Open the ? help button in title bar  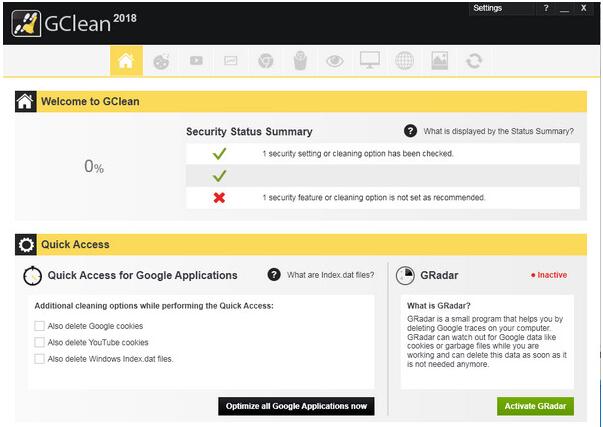(546, 8)
